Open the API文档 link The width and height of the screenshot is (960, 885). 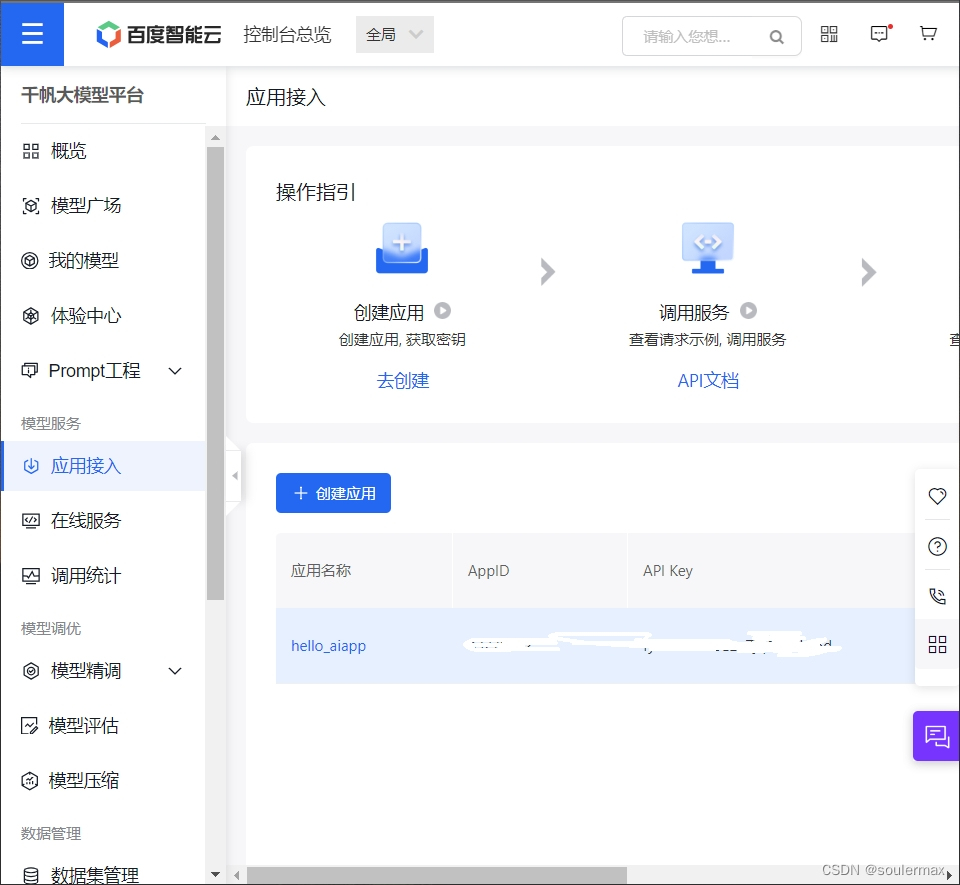pos(708,381)
